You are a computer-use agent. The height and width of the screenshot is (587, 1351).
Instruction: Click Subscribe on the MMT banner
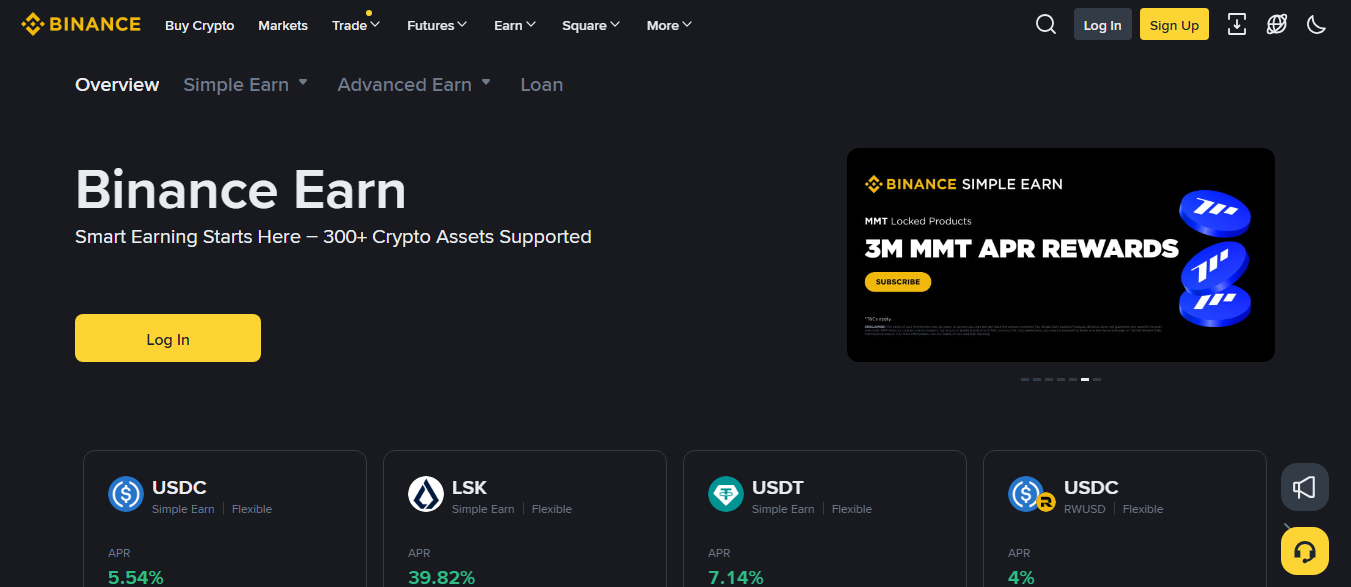click(x=898, y=282)
